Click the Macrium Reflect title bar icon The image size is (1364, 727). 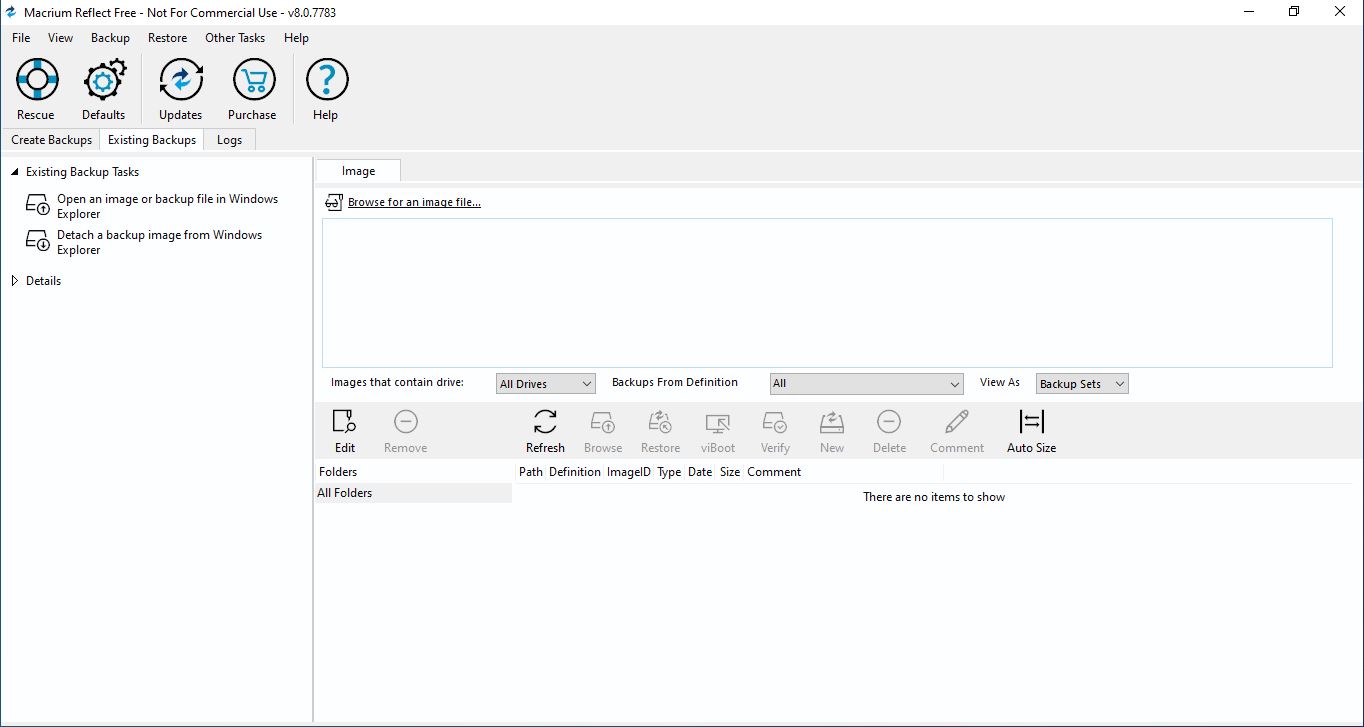(11, 12)
